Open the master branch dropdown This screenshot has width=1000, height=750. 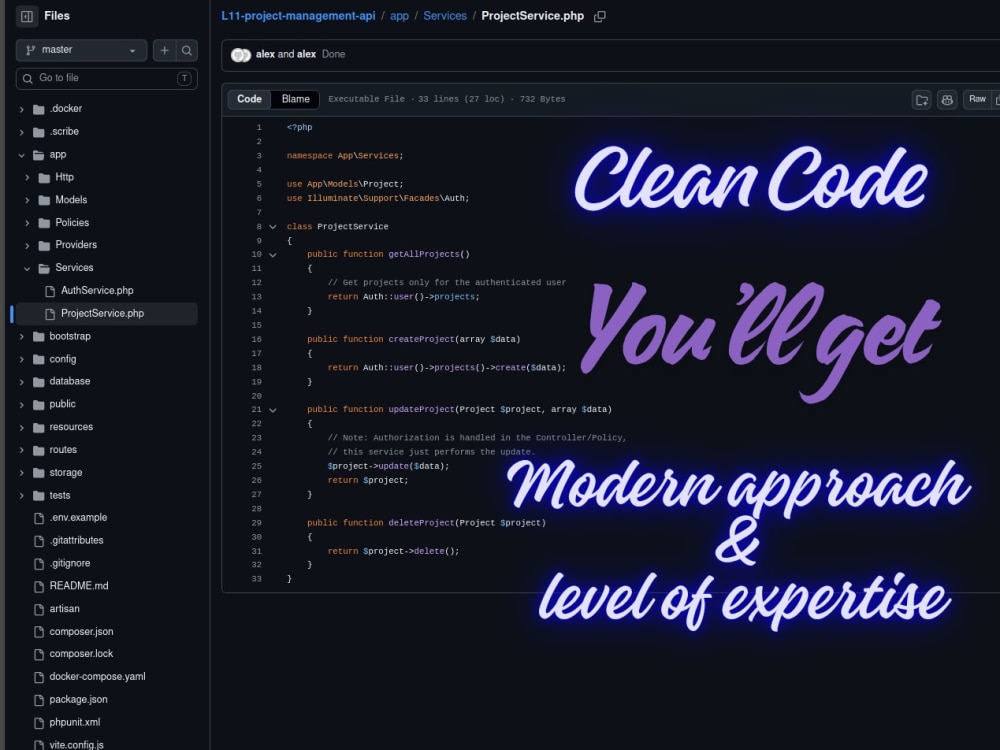coord(81,50)
